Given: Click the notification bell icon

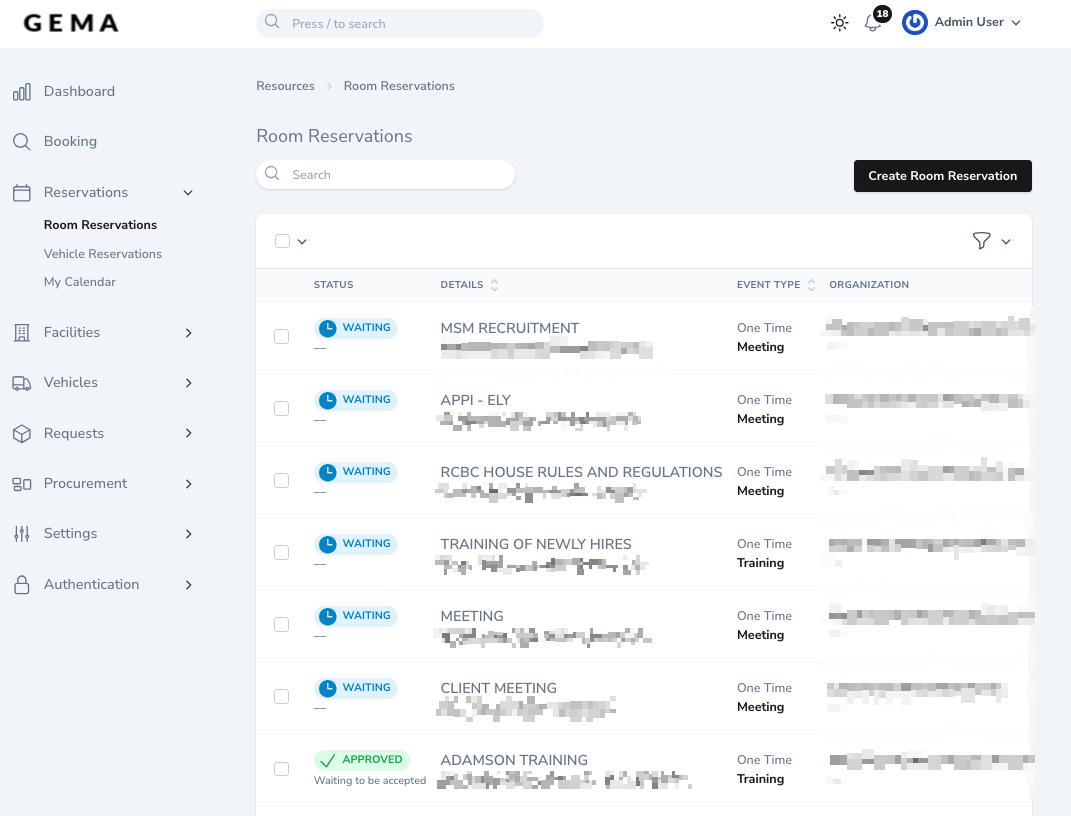Looking at the screenshot, I should (x=869, y=23).
